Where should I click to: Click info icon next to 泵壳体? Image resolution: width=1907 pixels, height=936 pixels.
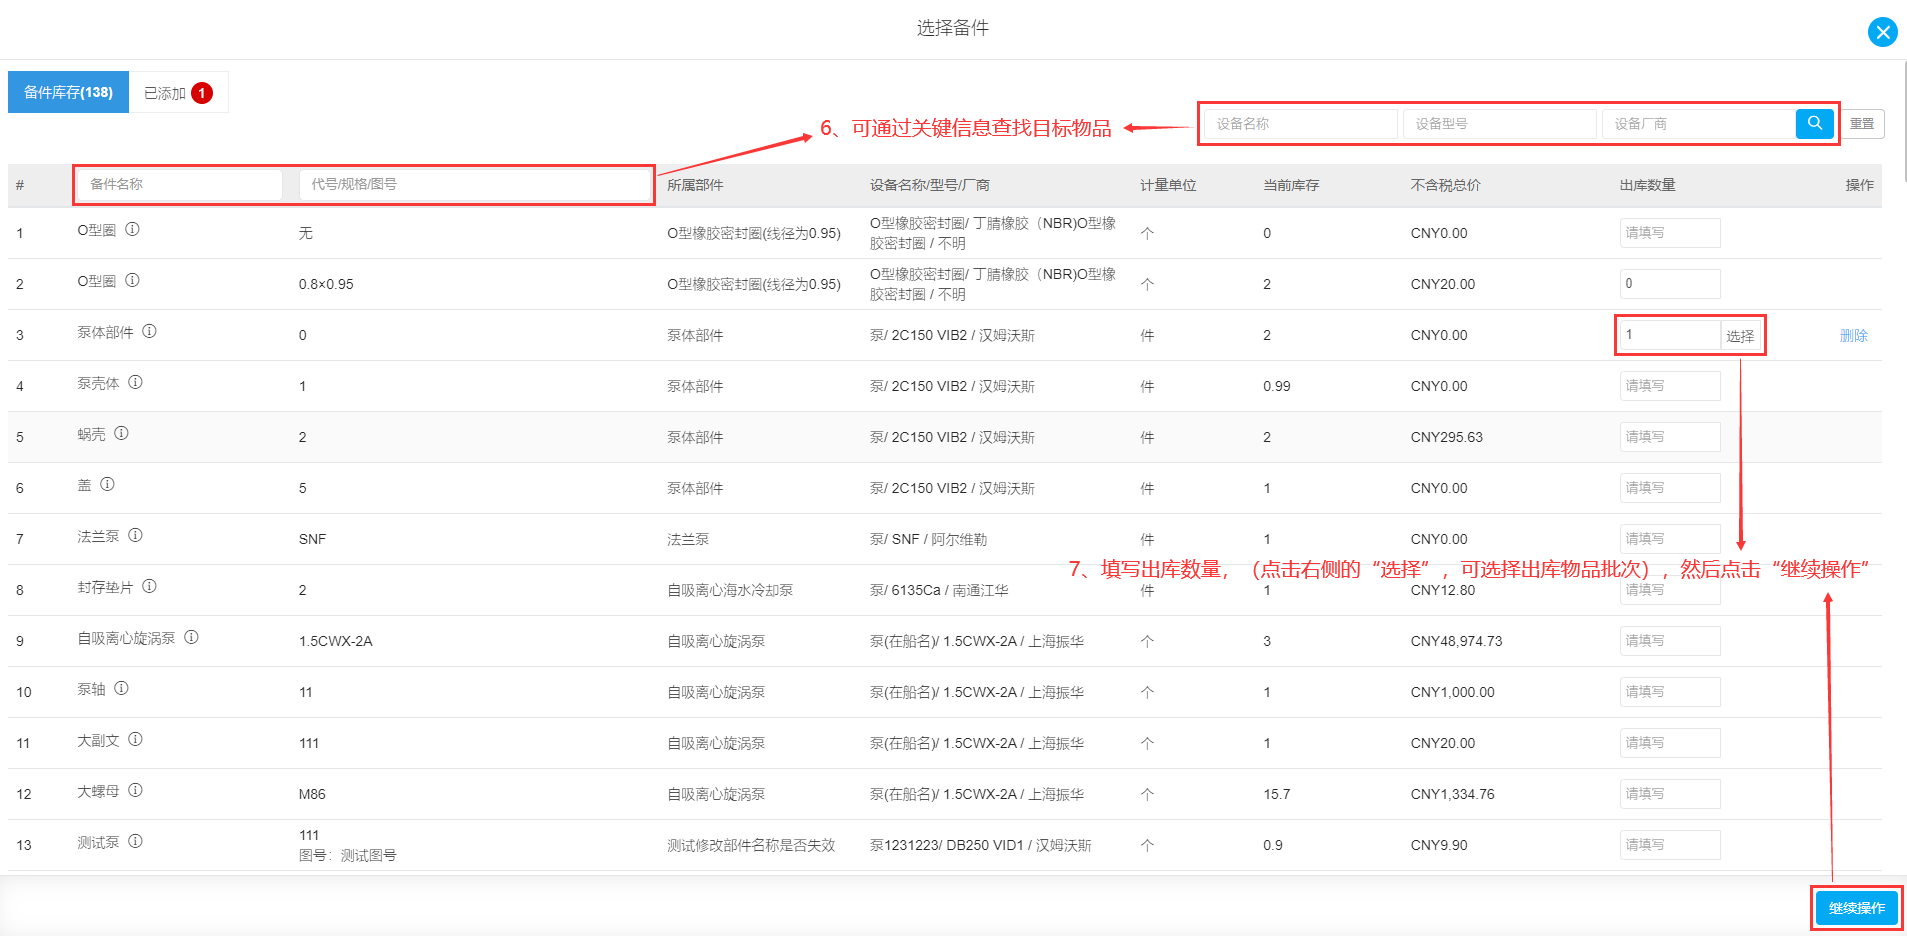[135, 382]
